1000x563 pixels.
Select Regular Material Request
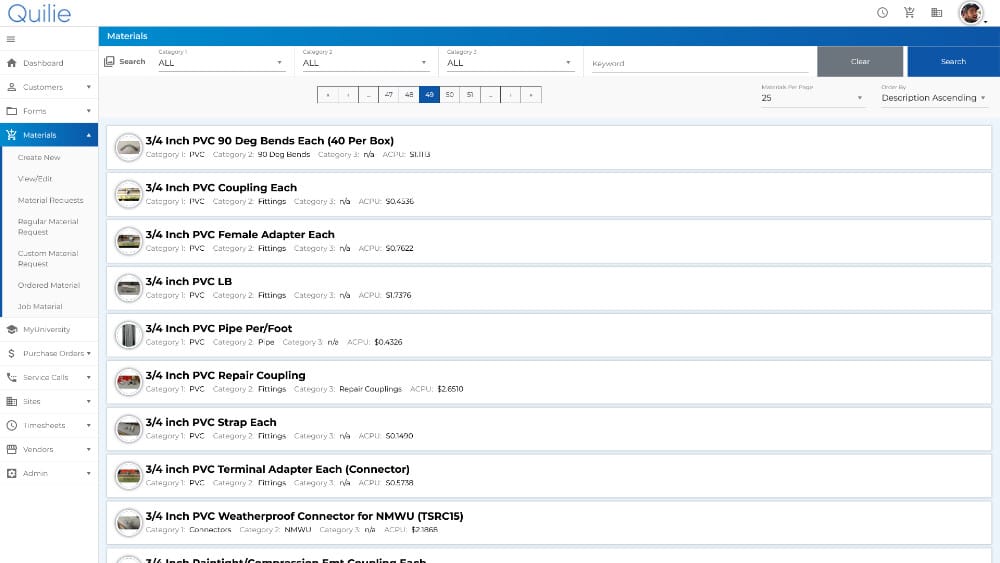click(48, 227)
